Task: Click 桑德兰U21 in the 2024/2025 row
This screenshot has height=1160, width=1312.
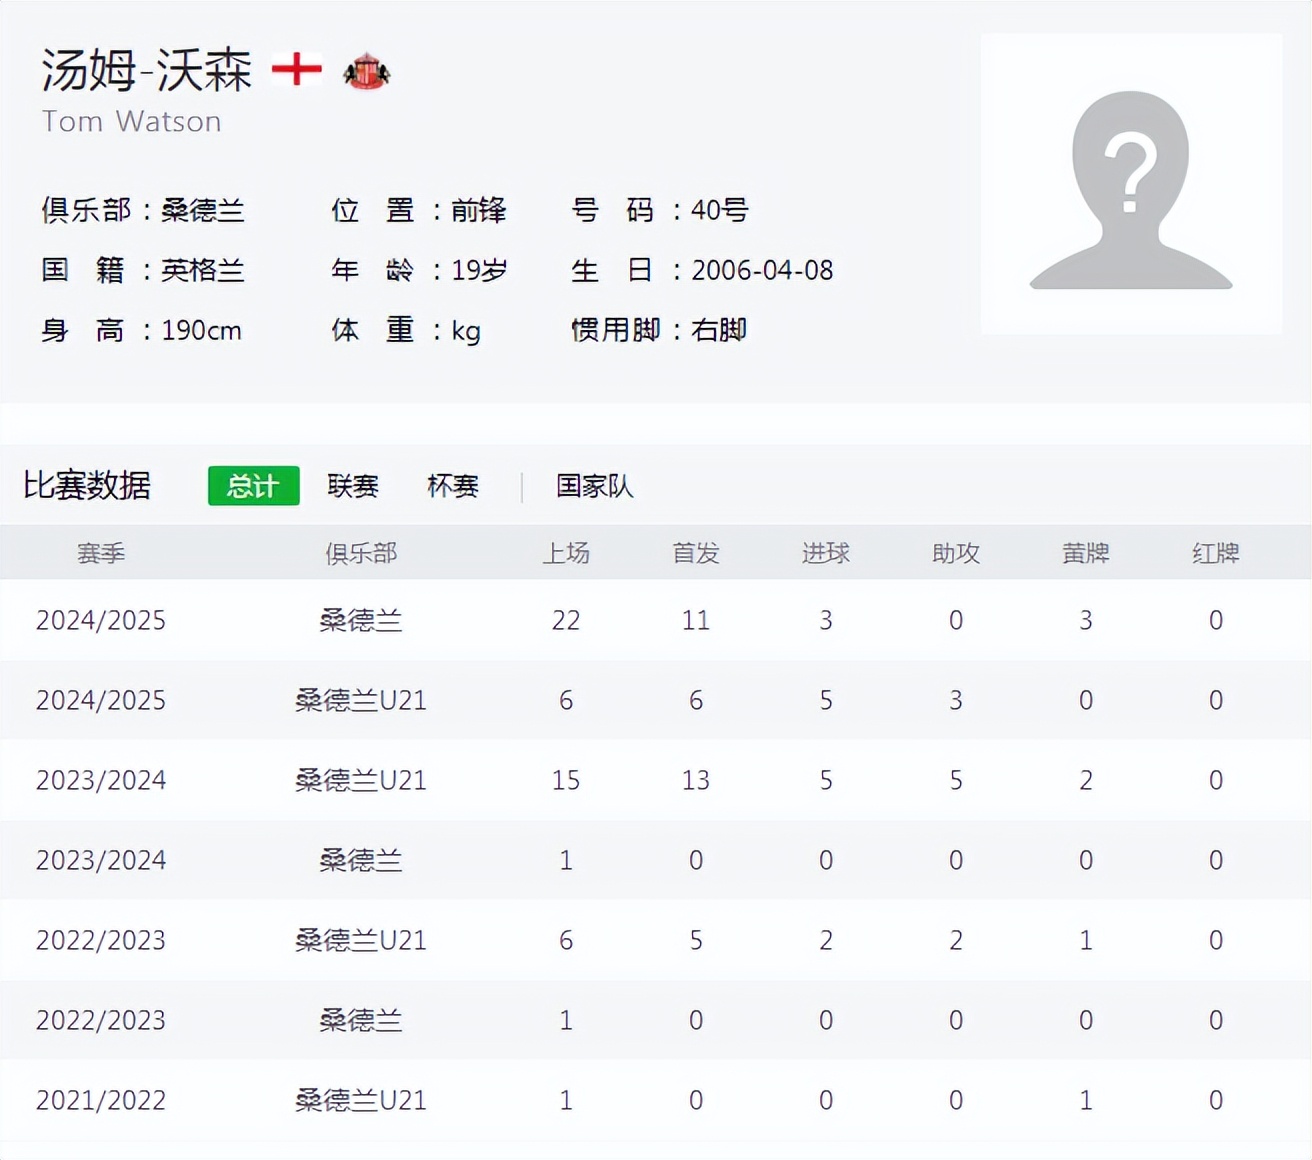Action: pos(361,700)
